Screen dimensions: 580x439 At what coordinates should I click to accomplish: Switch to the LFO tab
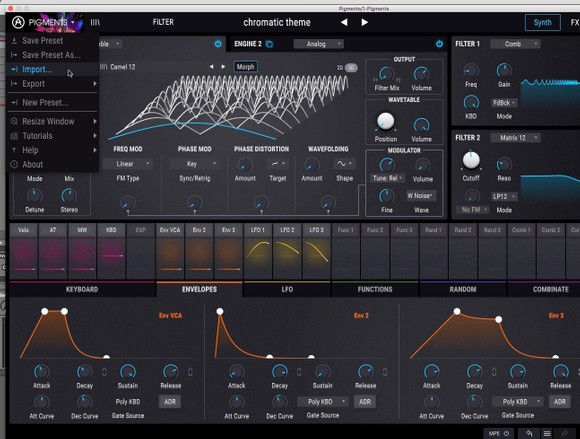287,289
